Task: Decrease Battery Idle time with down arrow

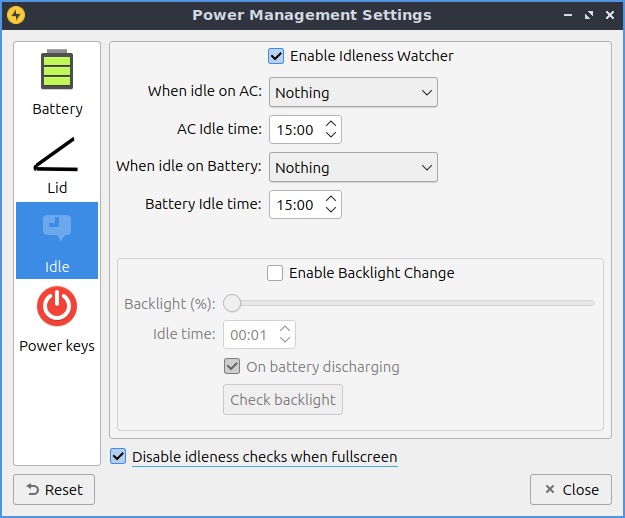Action: coord(332,211)
